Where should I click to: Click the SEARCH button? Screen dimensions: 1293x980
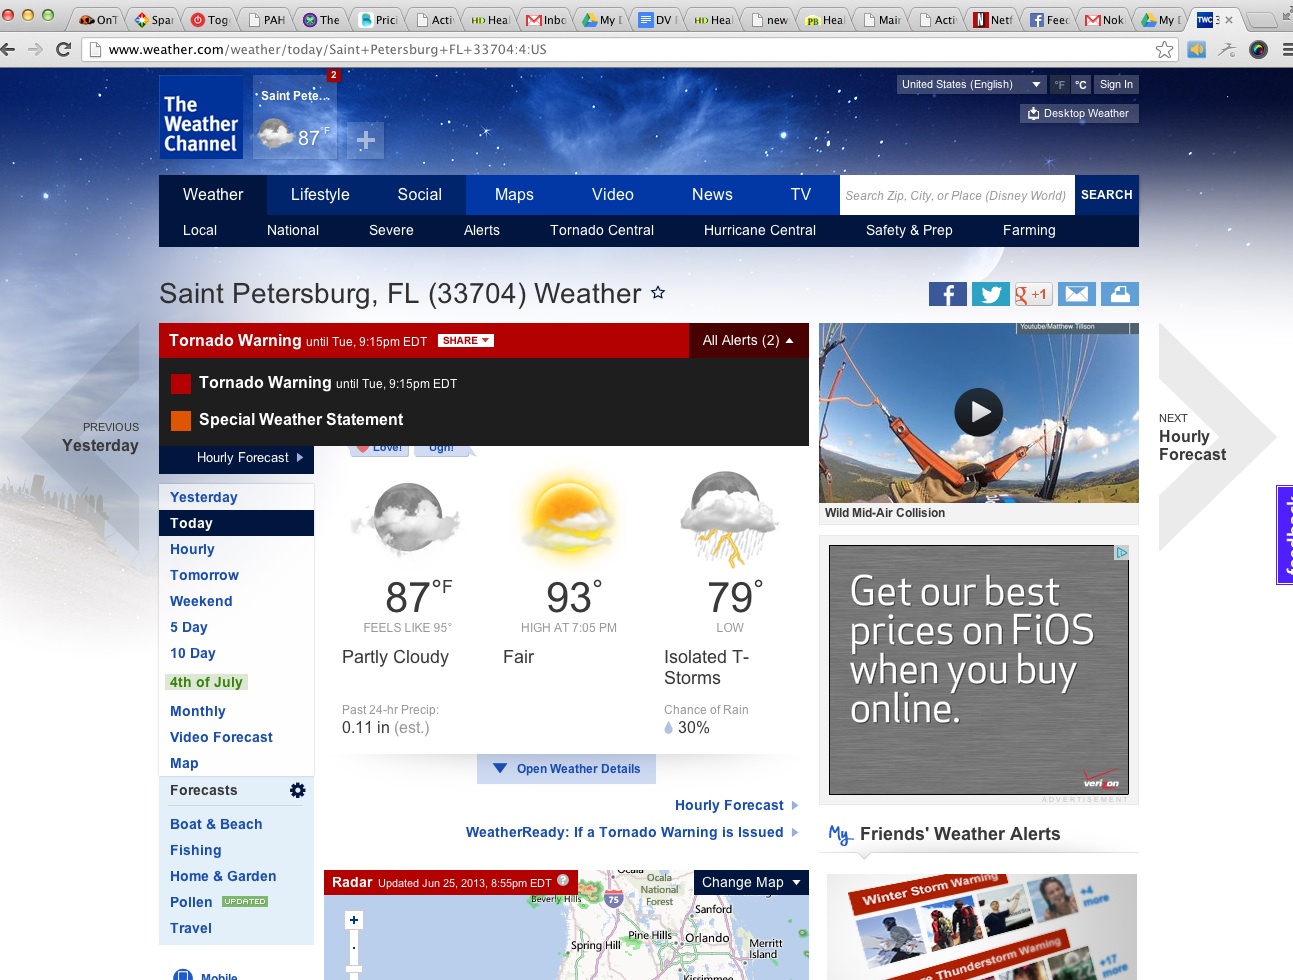(1106, 195)
